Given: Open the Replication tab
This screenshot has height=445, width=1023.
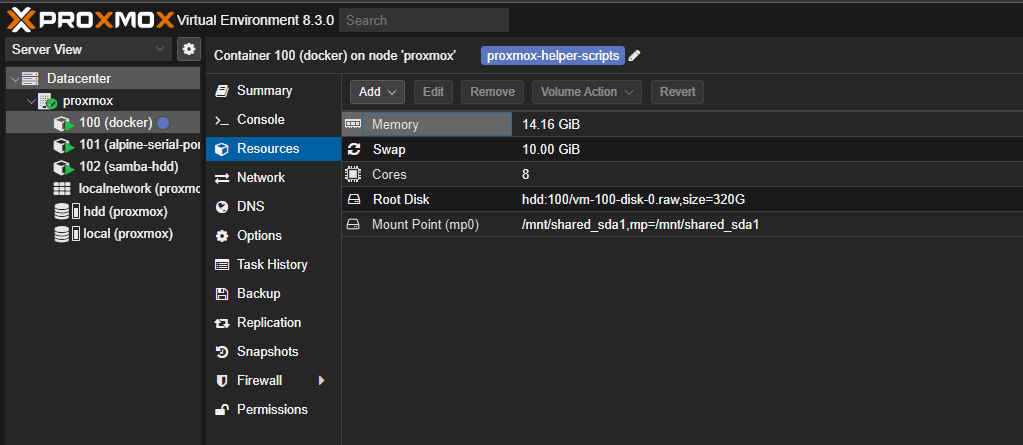Looking at the screenshot, I should [273, 322].
